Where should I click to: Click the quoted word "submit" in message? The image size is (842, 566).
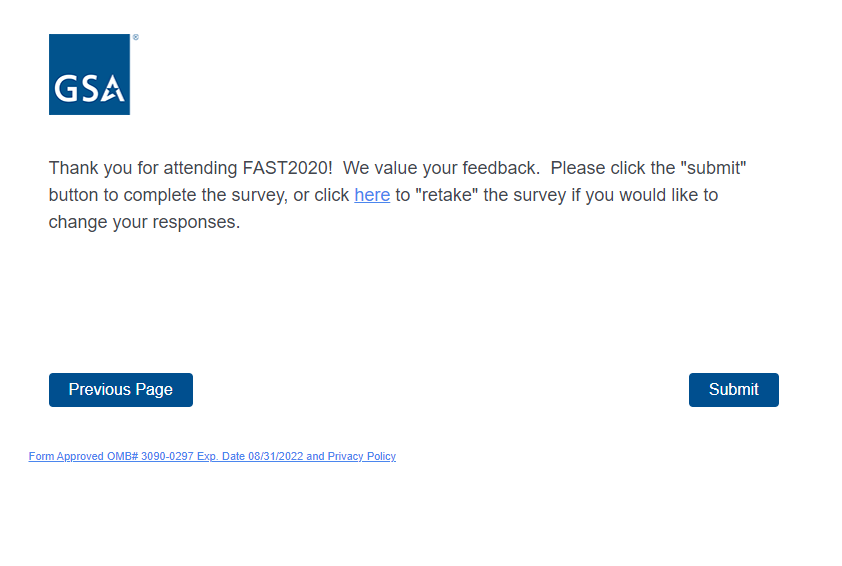click(x=713, y=168)
